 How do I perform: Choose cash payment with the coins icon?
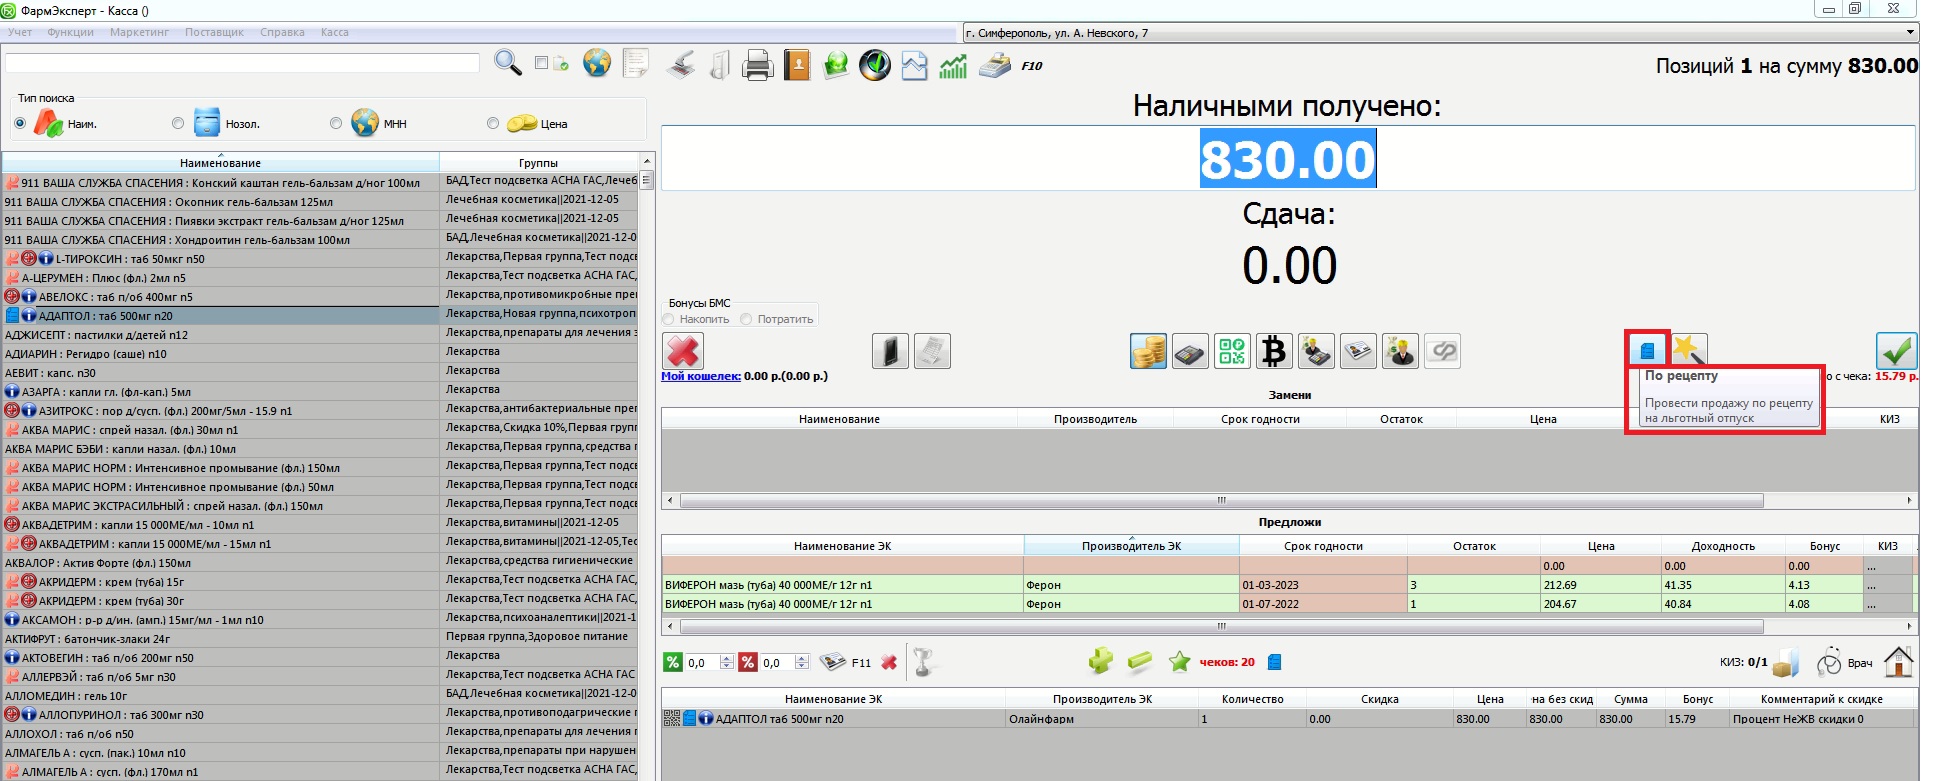(1148, 351)
